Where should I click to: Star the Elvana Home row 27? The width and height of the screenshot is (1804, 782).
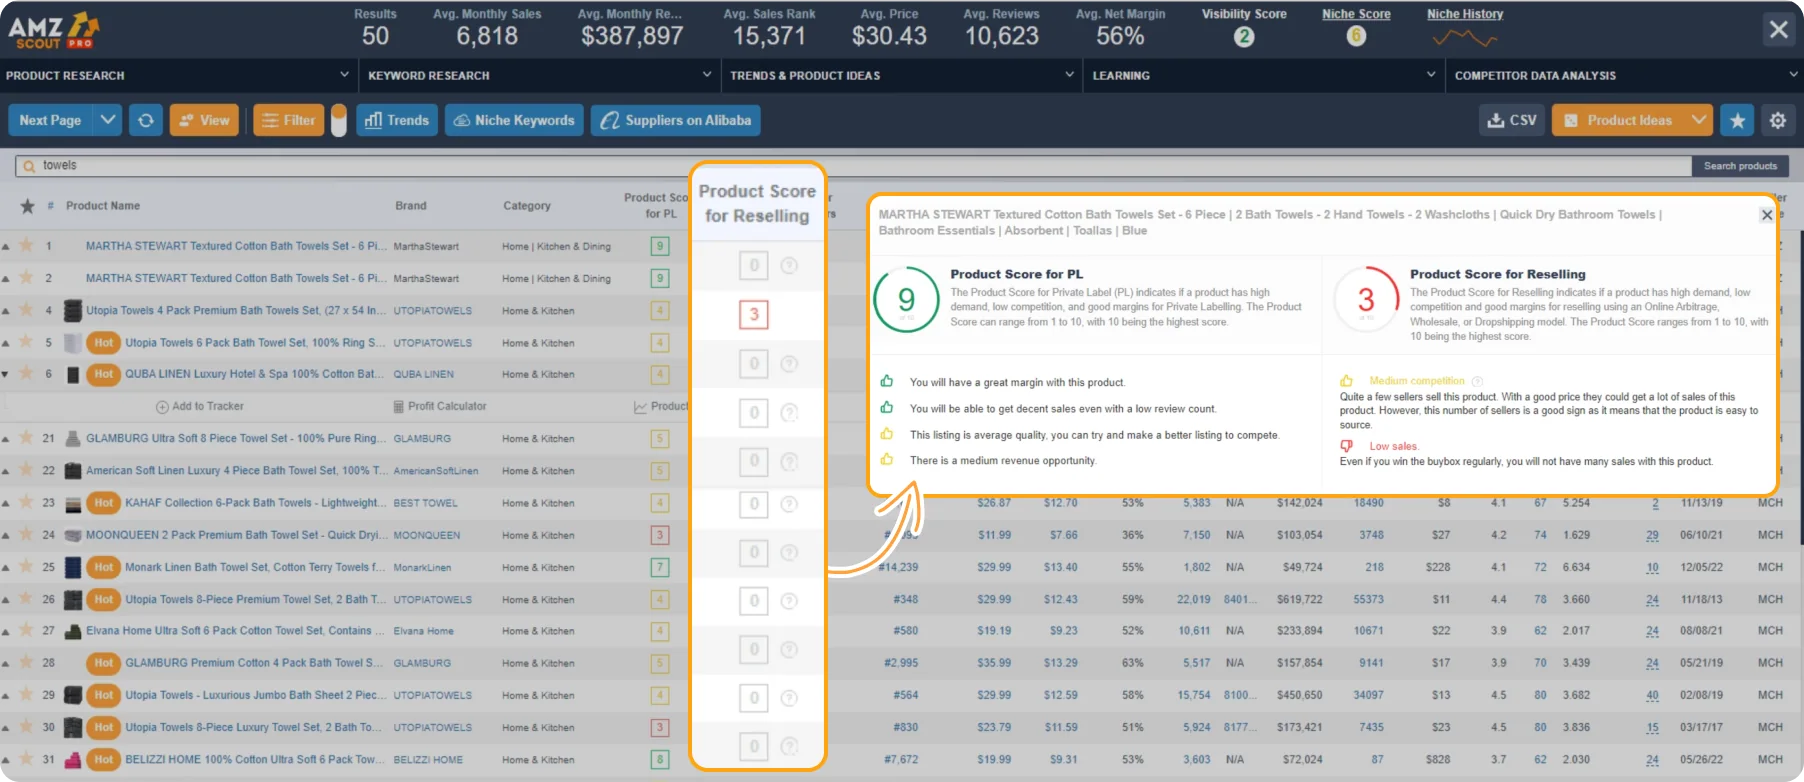pyautogui.click(x=27, y=631)
